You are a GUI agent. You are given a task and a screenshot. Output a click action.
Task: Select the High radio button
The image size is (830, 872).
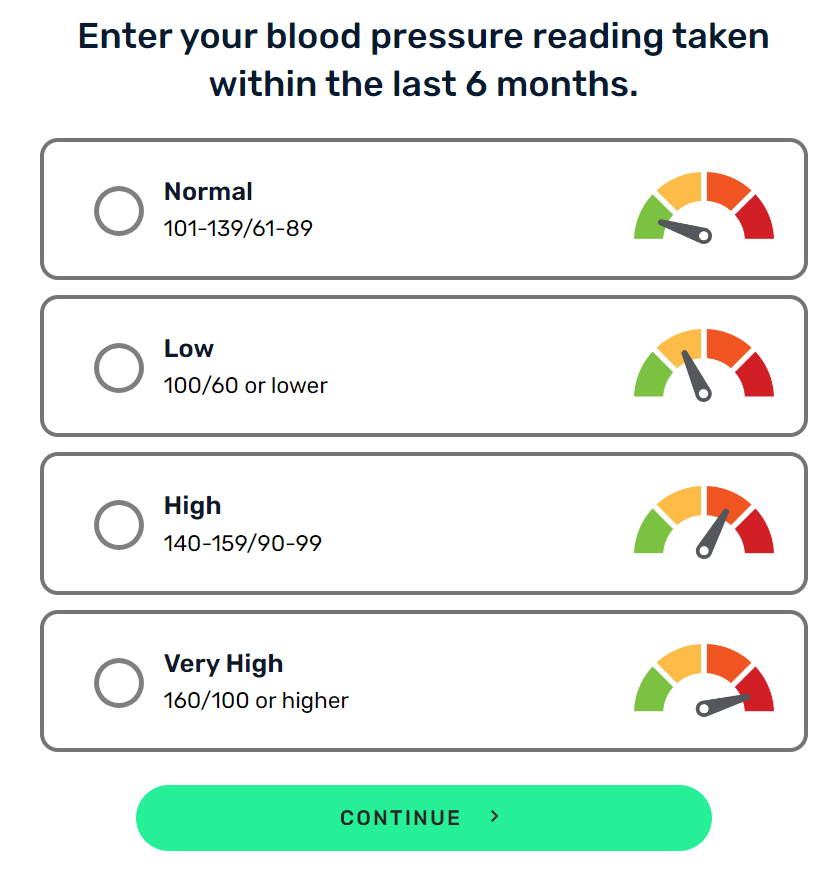coord(119,525)
